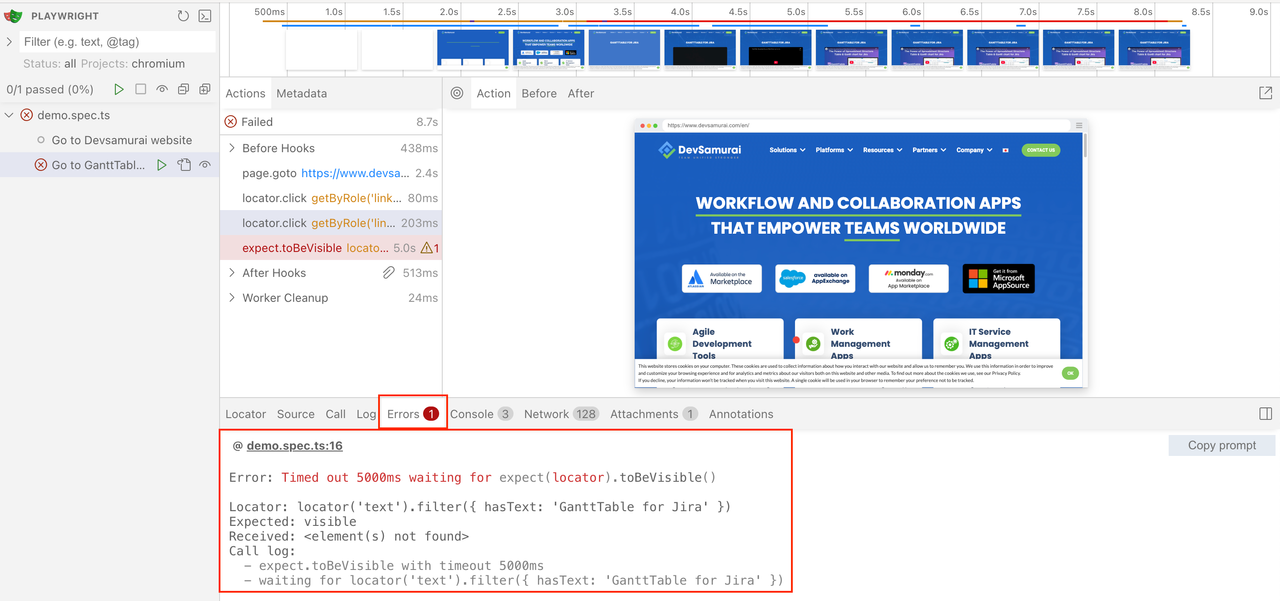The width and height of the screenshot is (1280, 601).
Task: Click the test filter input field
Action: pos(118,42)
